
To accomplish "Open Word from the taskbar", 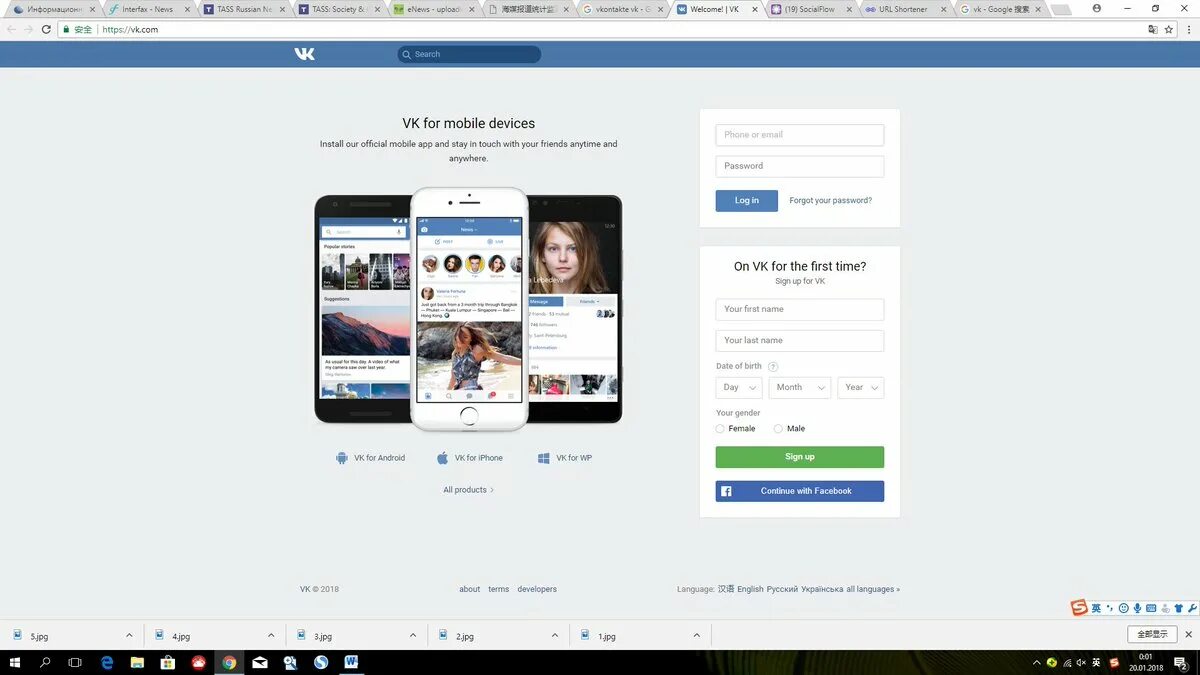I will click(x=351, y=662).
